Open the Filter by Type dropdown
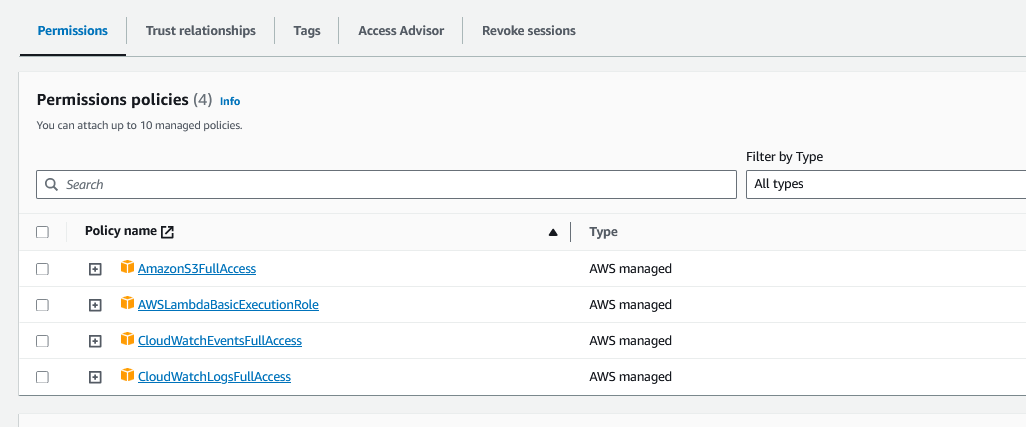Viewport: 1026px width, 427px height. 886,184
